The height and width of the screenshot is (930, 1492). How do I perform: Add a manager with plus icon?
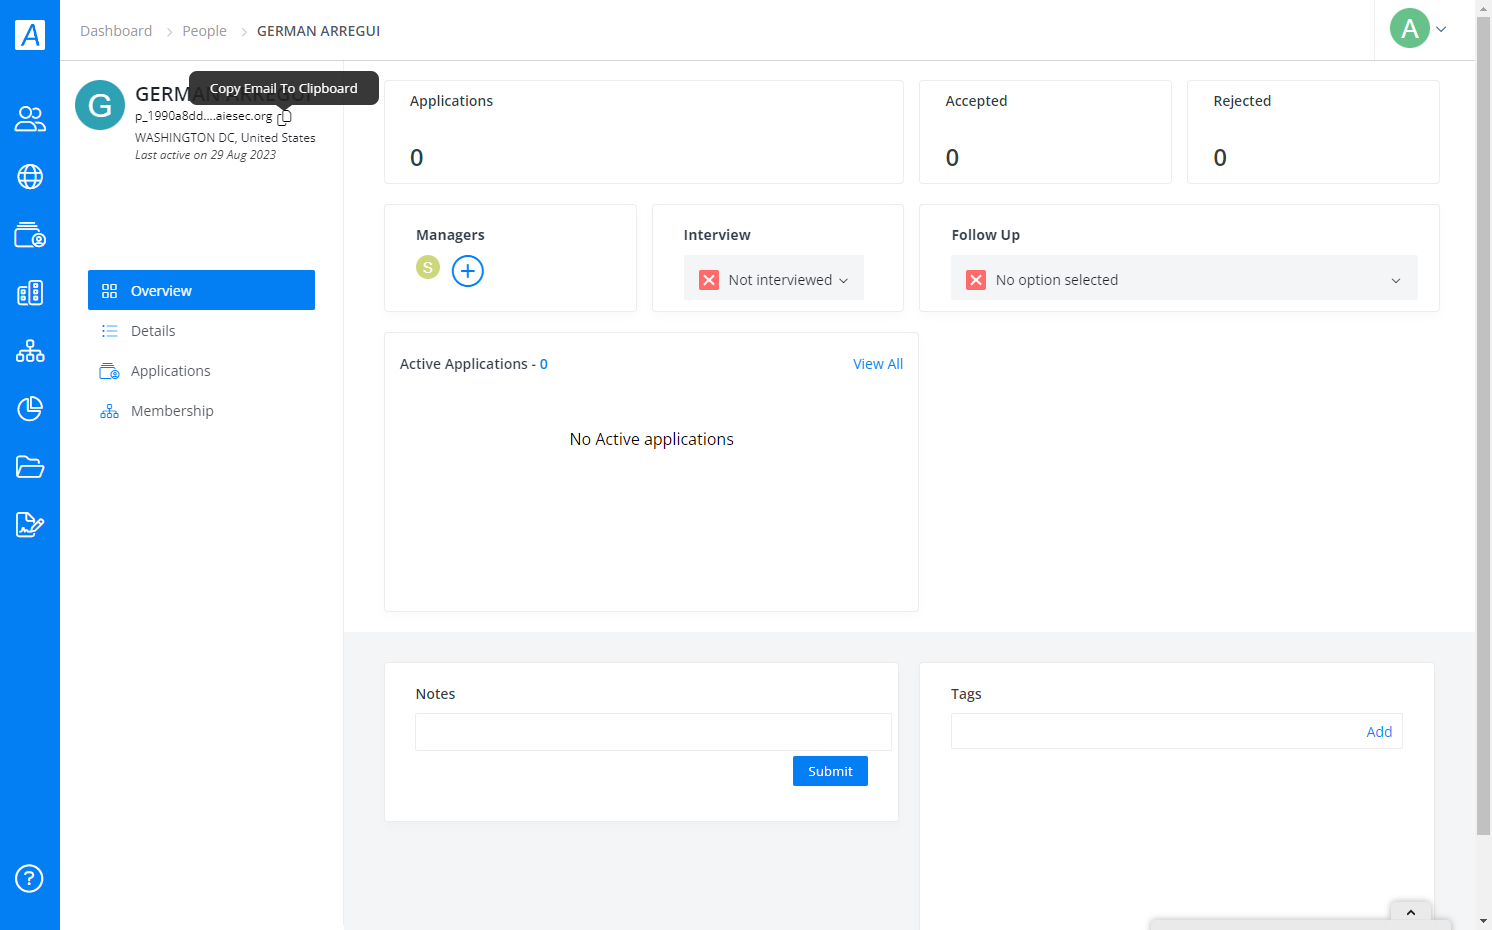pyautogui.click(x=468, y=271)
